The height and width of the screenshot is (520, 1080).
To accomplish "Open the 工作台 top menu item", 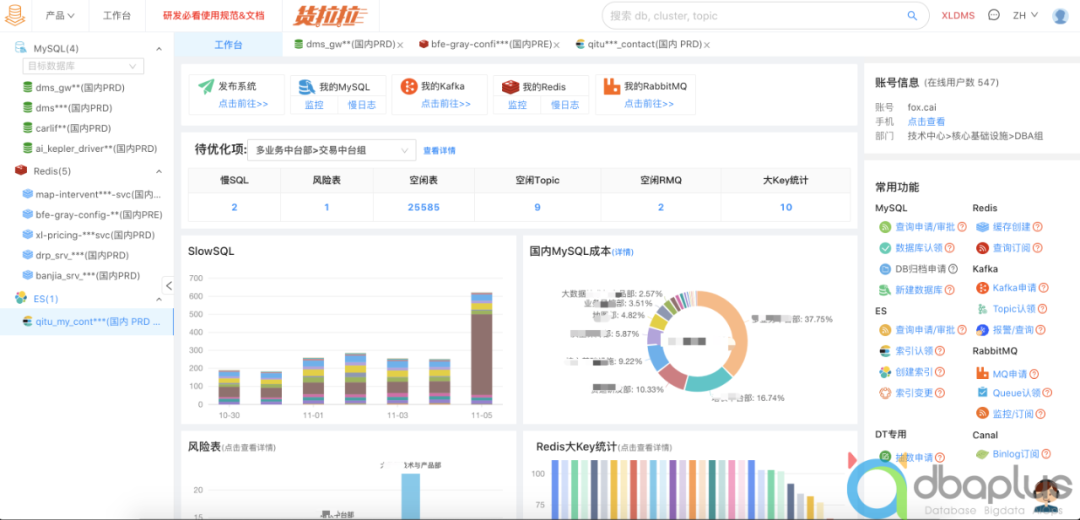I will pos(116,15).
